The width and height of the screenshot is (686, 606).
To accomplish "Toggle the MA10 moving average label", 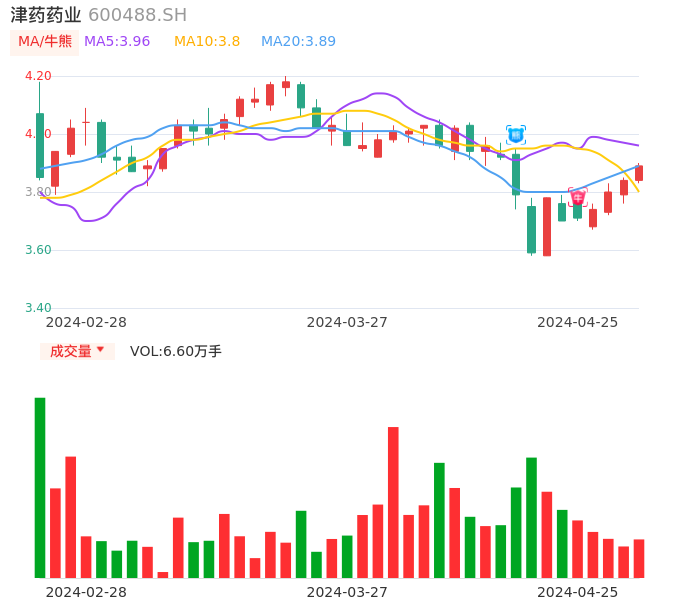I will [207, 42].
